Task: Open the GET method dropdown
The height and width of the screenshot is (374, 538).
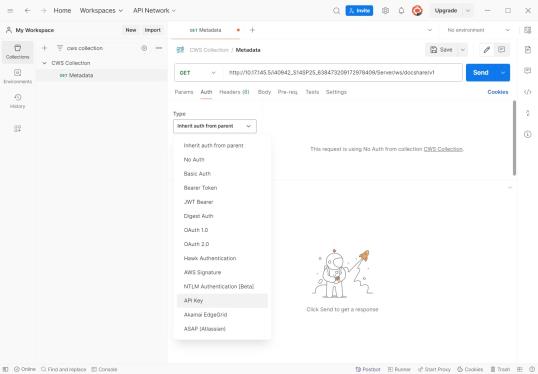Action: [x=197, y=73]
